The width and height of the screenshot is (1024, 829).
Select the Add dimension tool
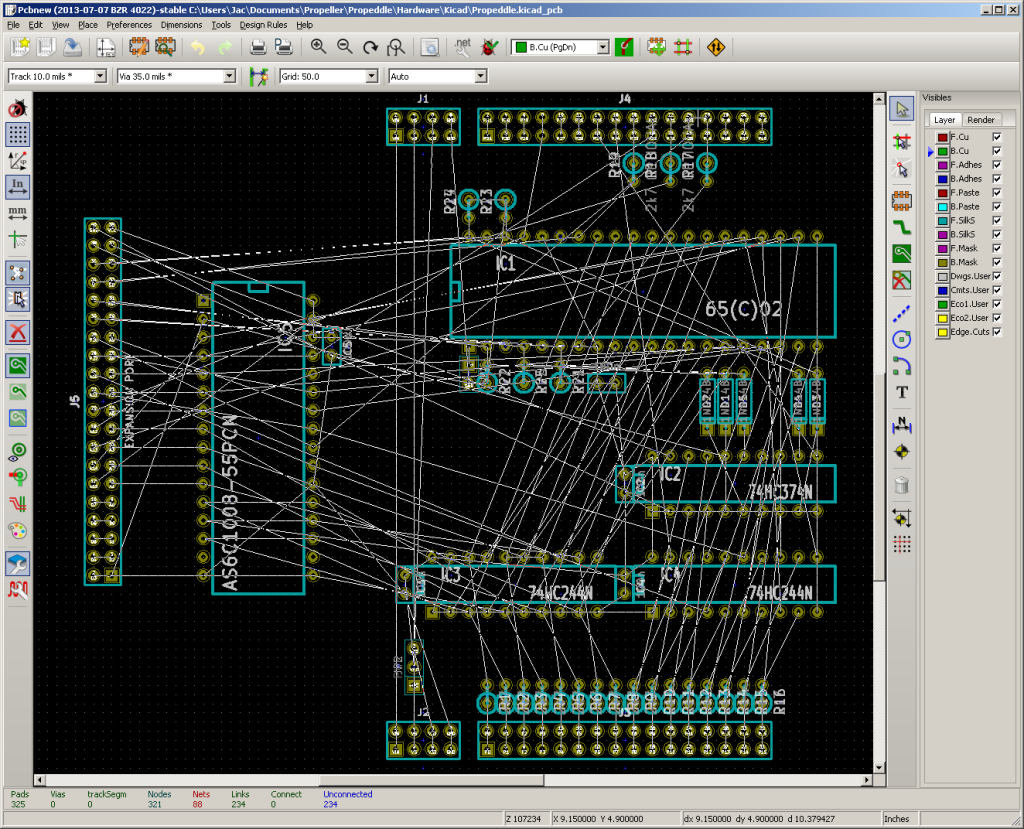point(902,425)
